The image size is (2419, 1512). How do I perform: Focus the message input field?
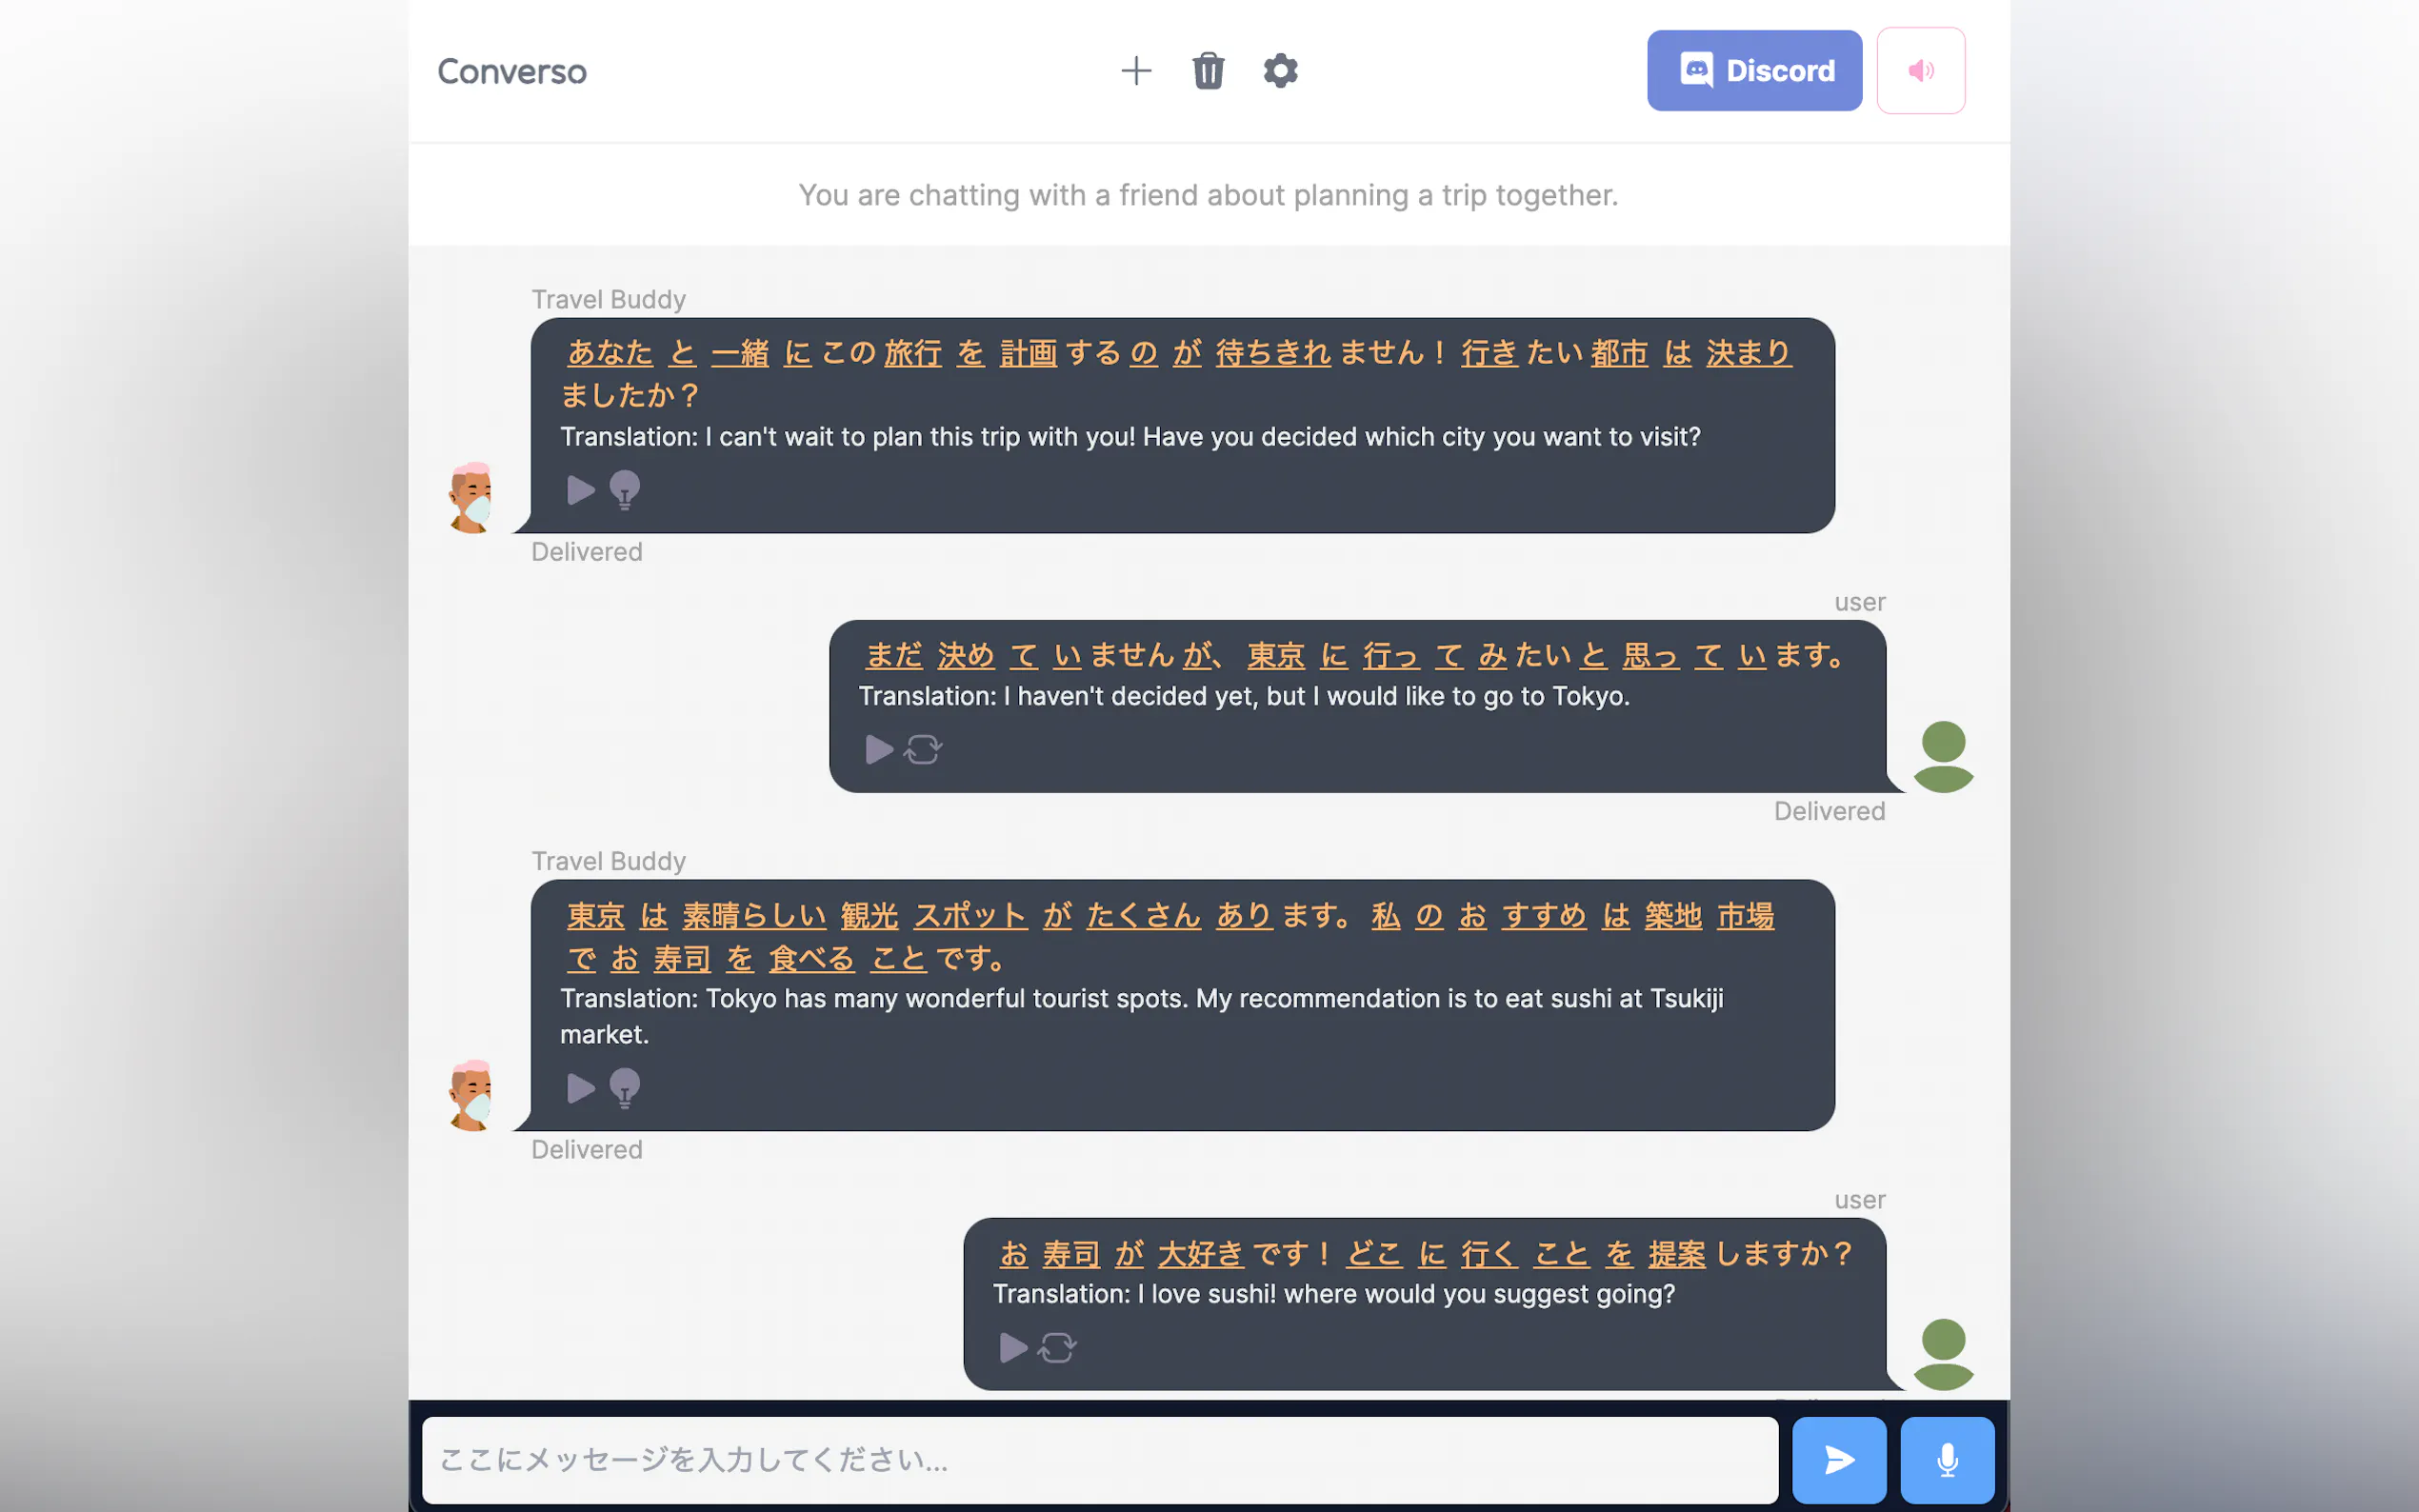click(x=1100, y=1460)
